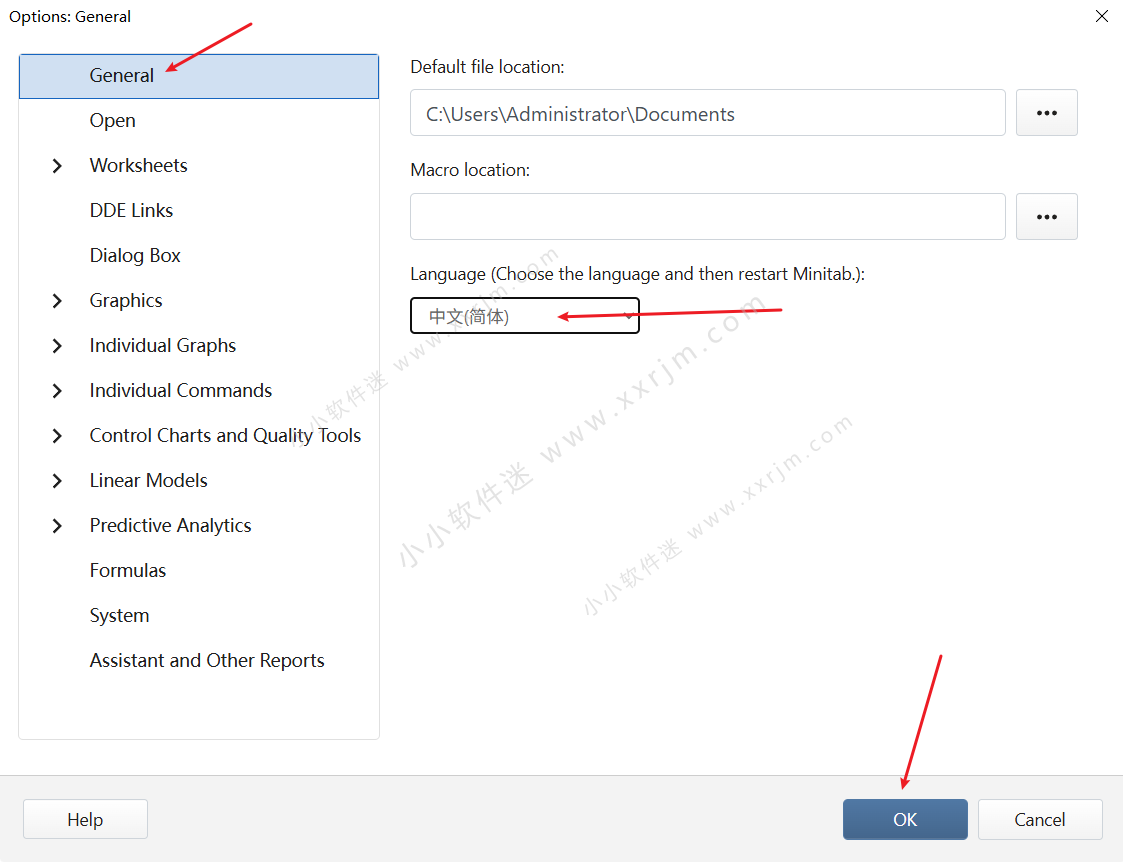This screenshot has height=862, width=1123.
Task: Expand Individual Commands node
Action: pyautogui.click(x=57, y=391)
